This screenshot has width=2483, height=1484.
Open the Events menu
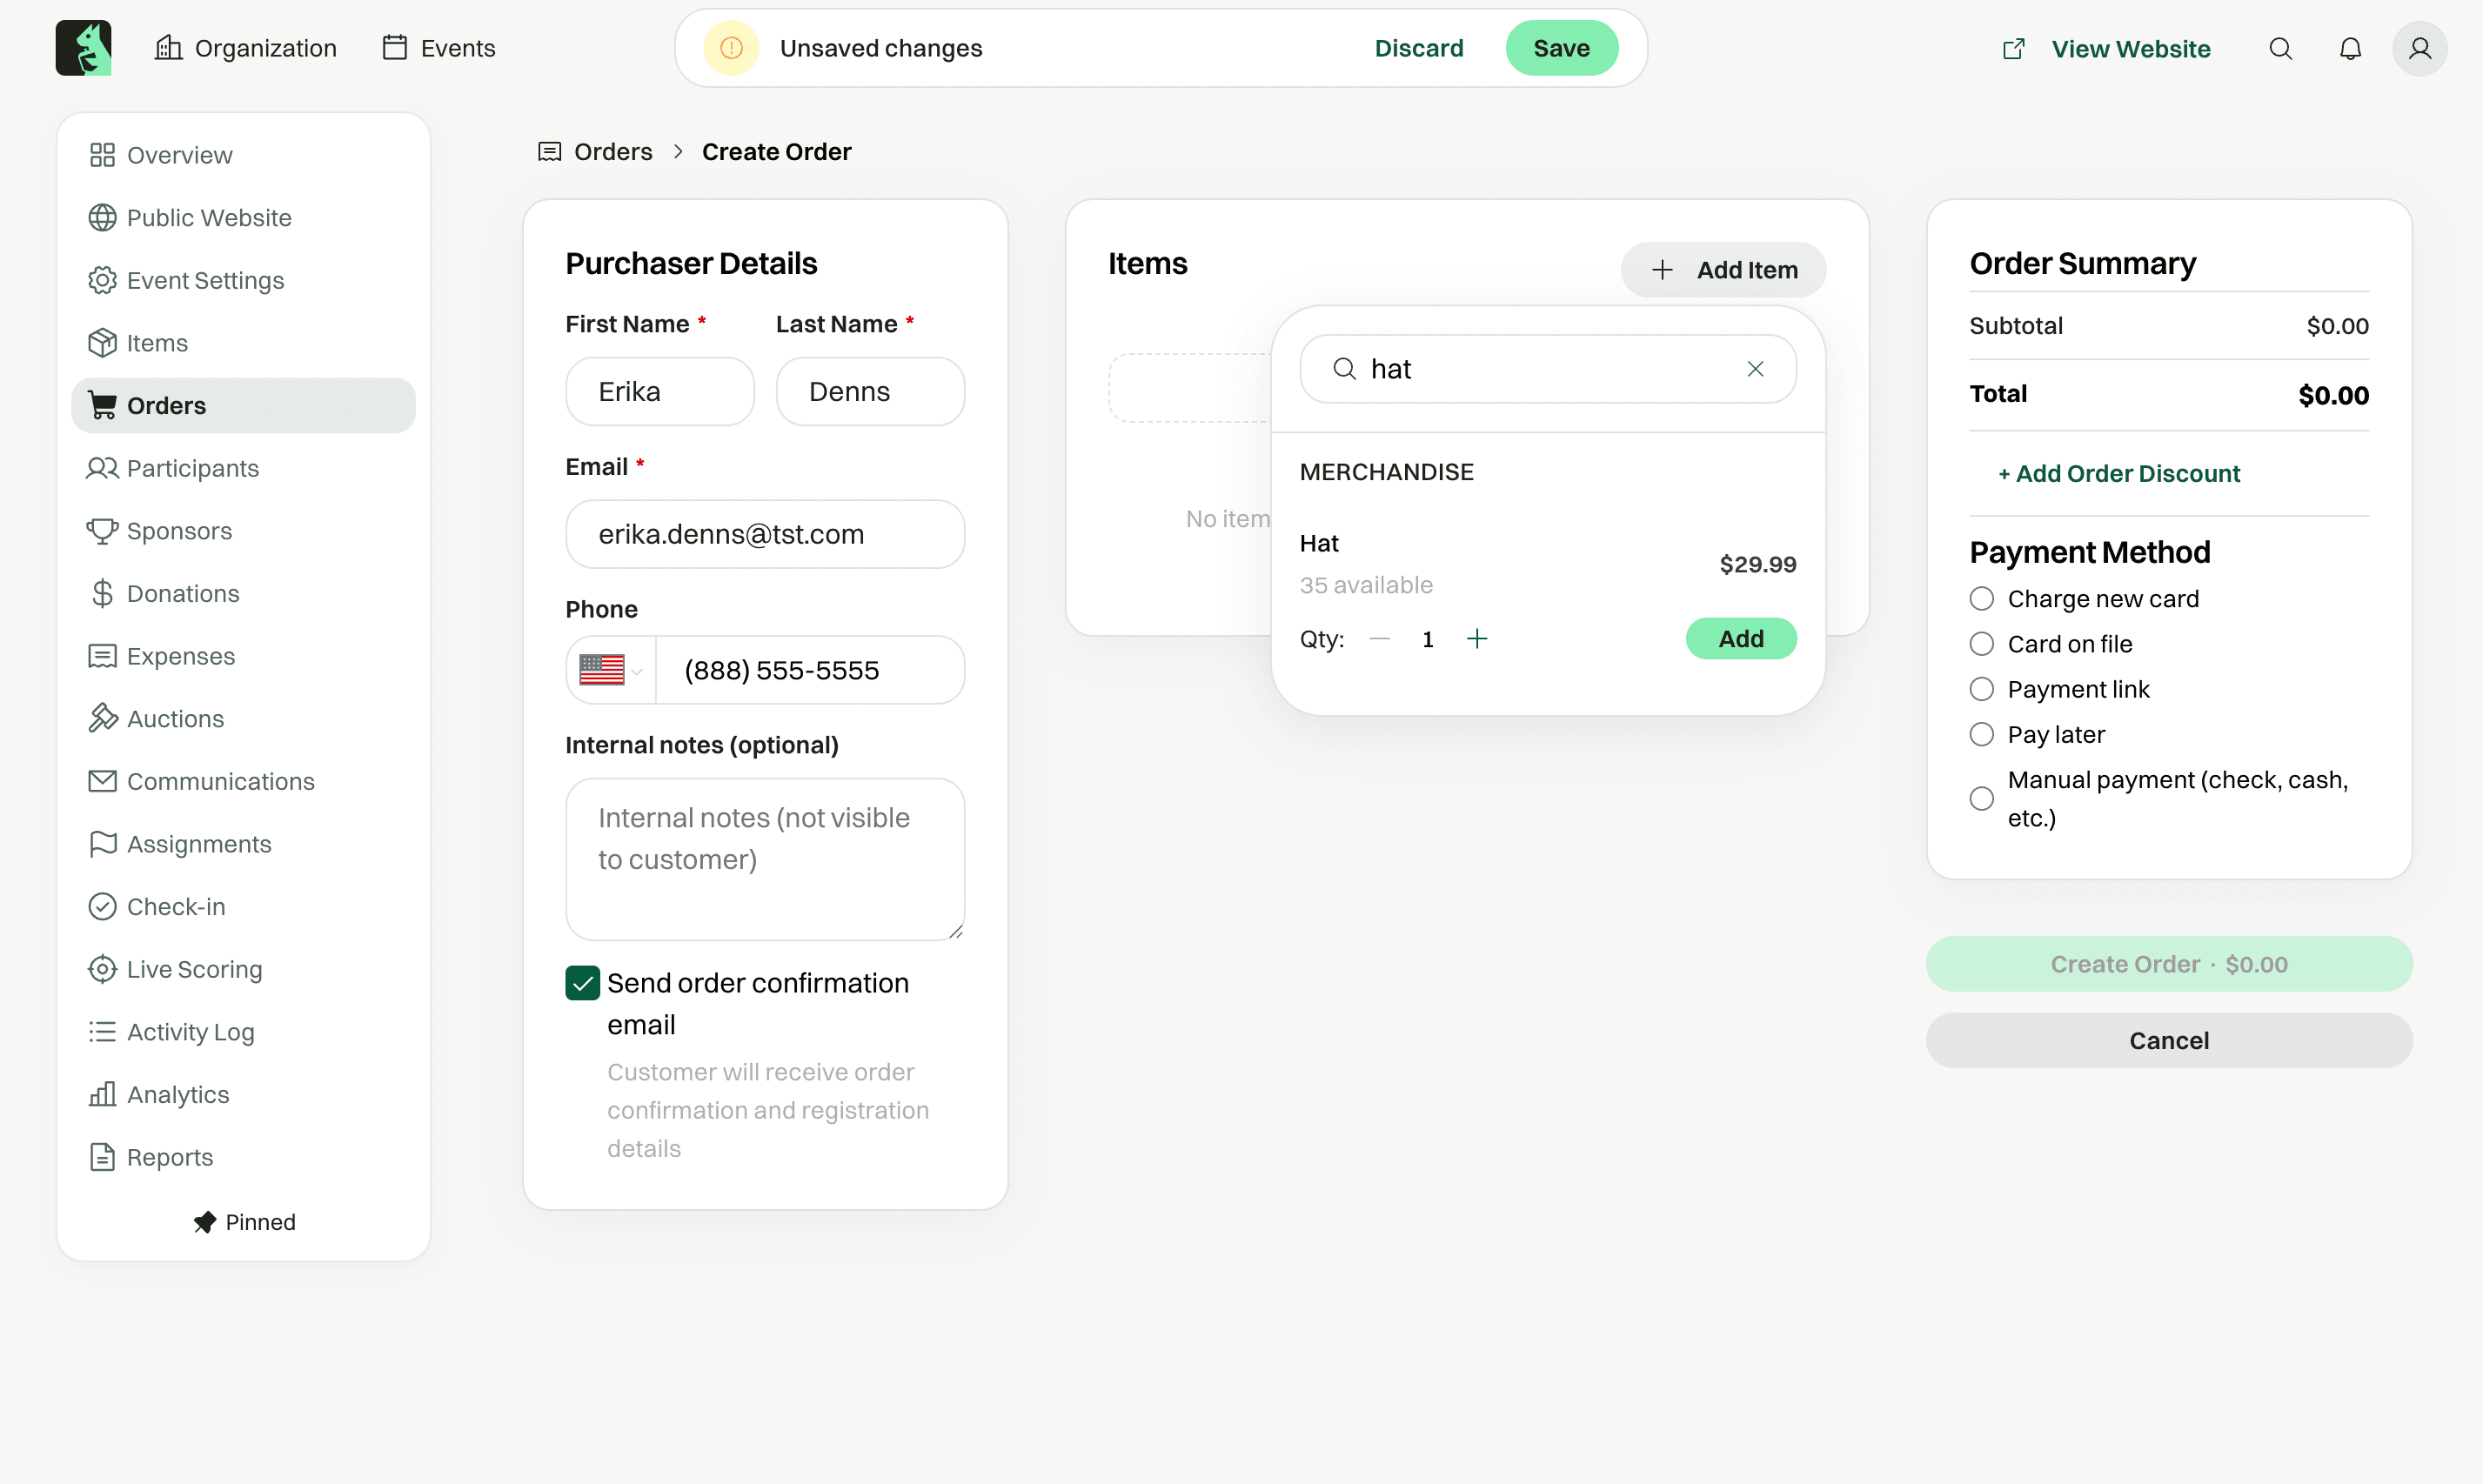438,48
